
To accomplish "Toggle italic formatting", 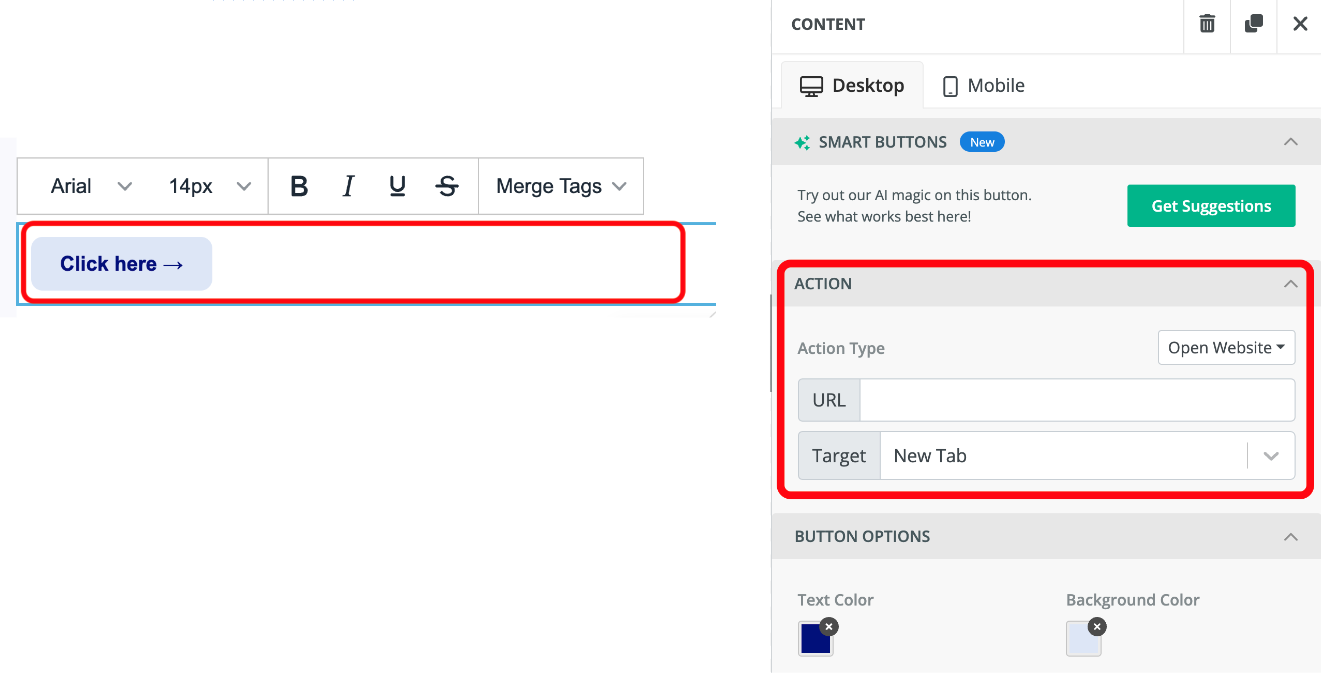I will (348, 186).
